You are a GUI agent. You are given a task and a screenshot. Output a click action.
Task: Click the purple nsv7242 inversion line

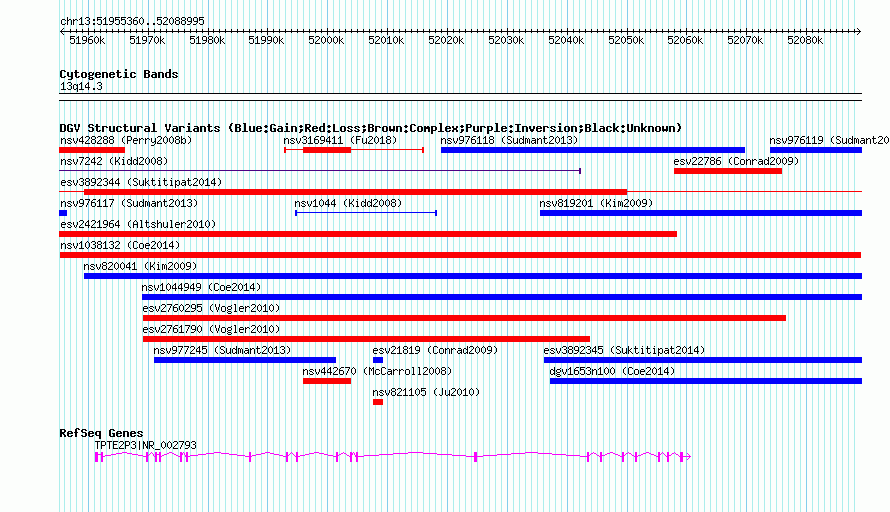320,171
